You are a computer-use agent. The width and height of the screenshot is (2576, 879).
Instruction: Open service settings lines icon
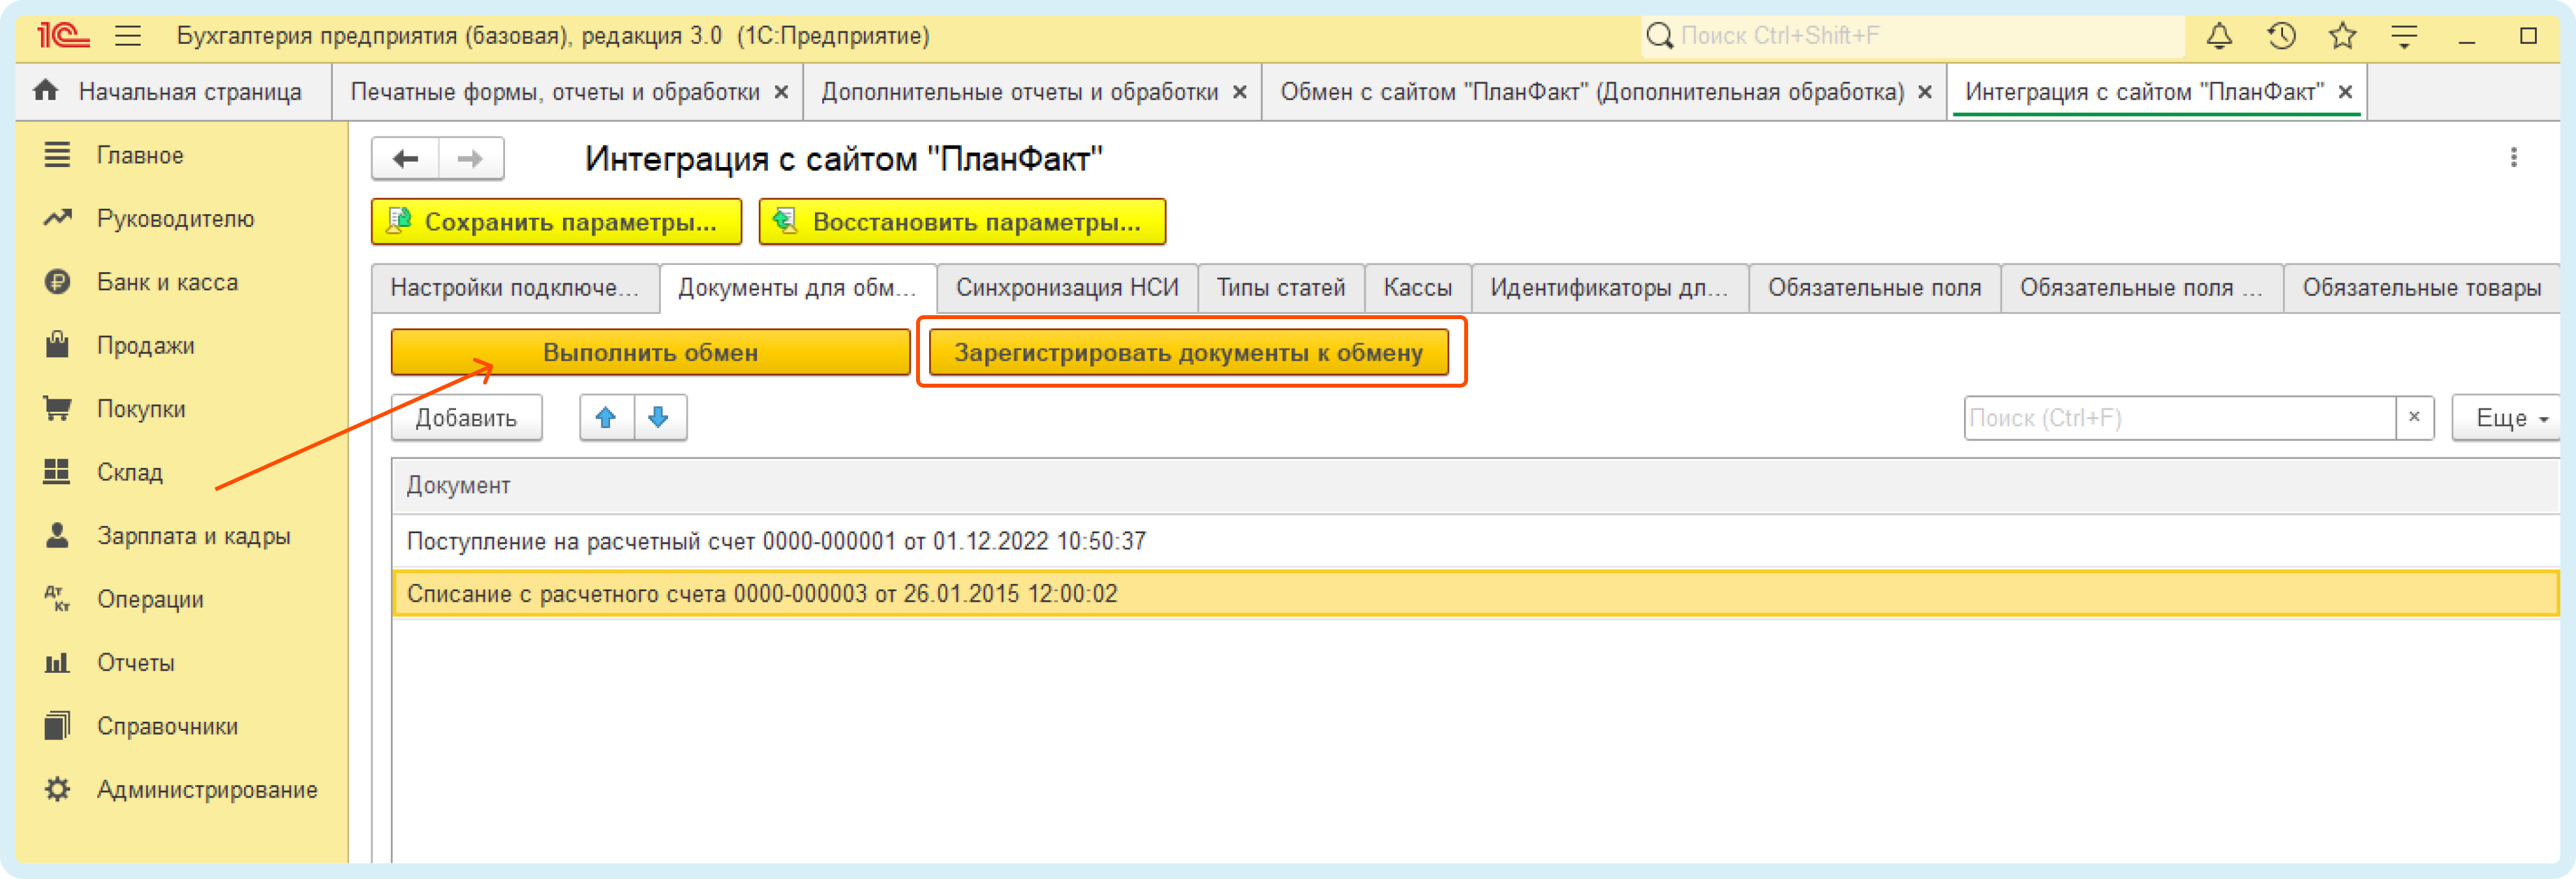tap(2404, 37)
